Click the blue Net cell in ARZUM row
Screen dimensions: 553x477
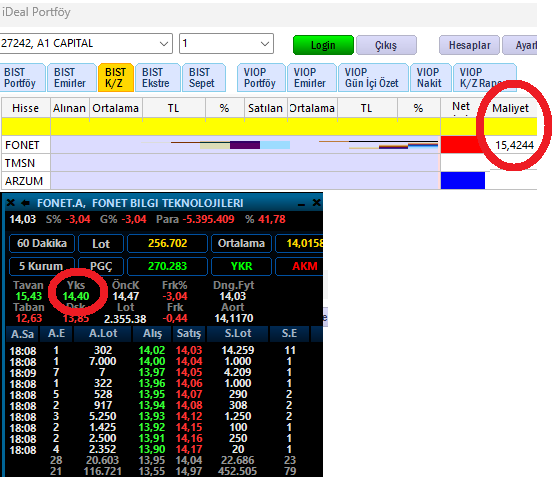[x=463, y=181]
